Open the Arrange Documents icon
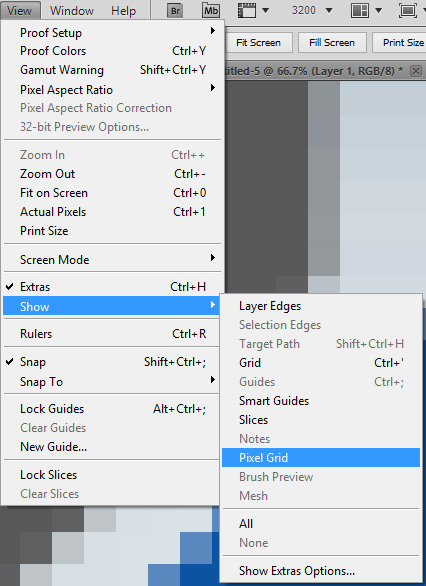Image resolution: width=426 pixels, height=586 pixels. (x=360, y=10)
